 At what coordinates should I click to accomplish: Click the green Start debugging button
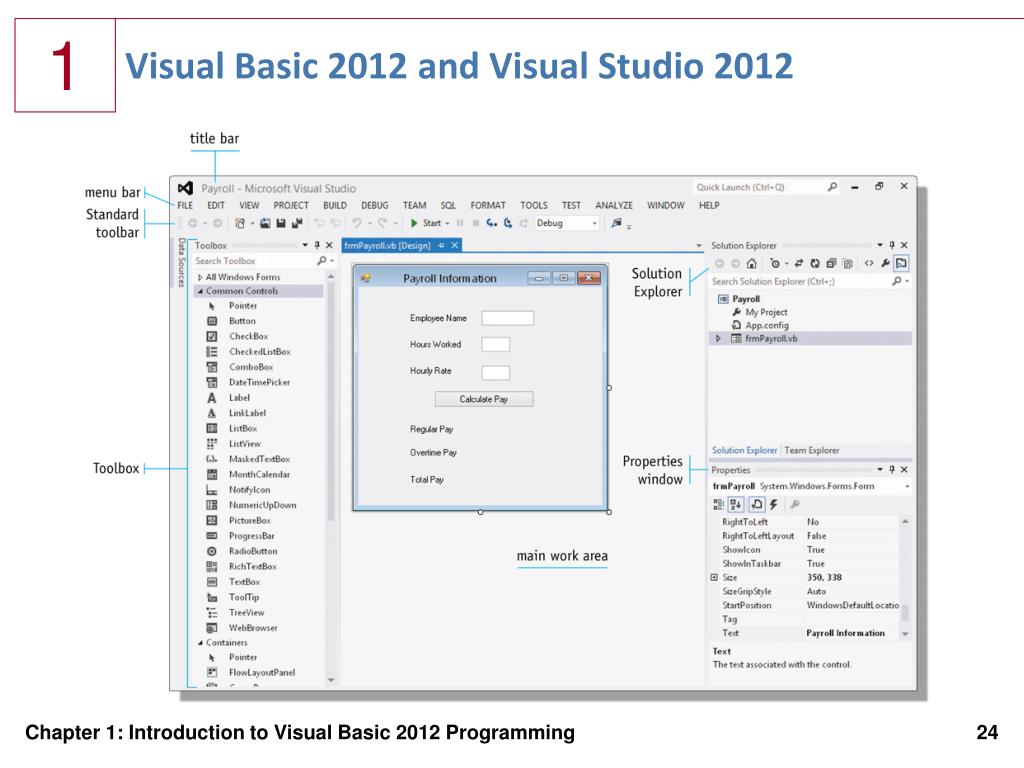[x=414, y=223]
